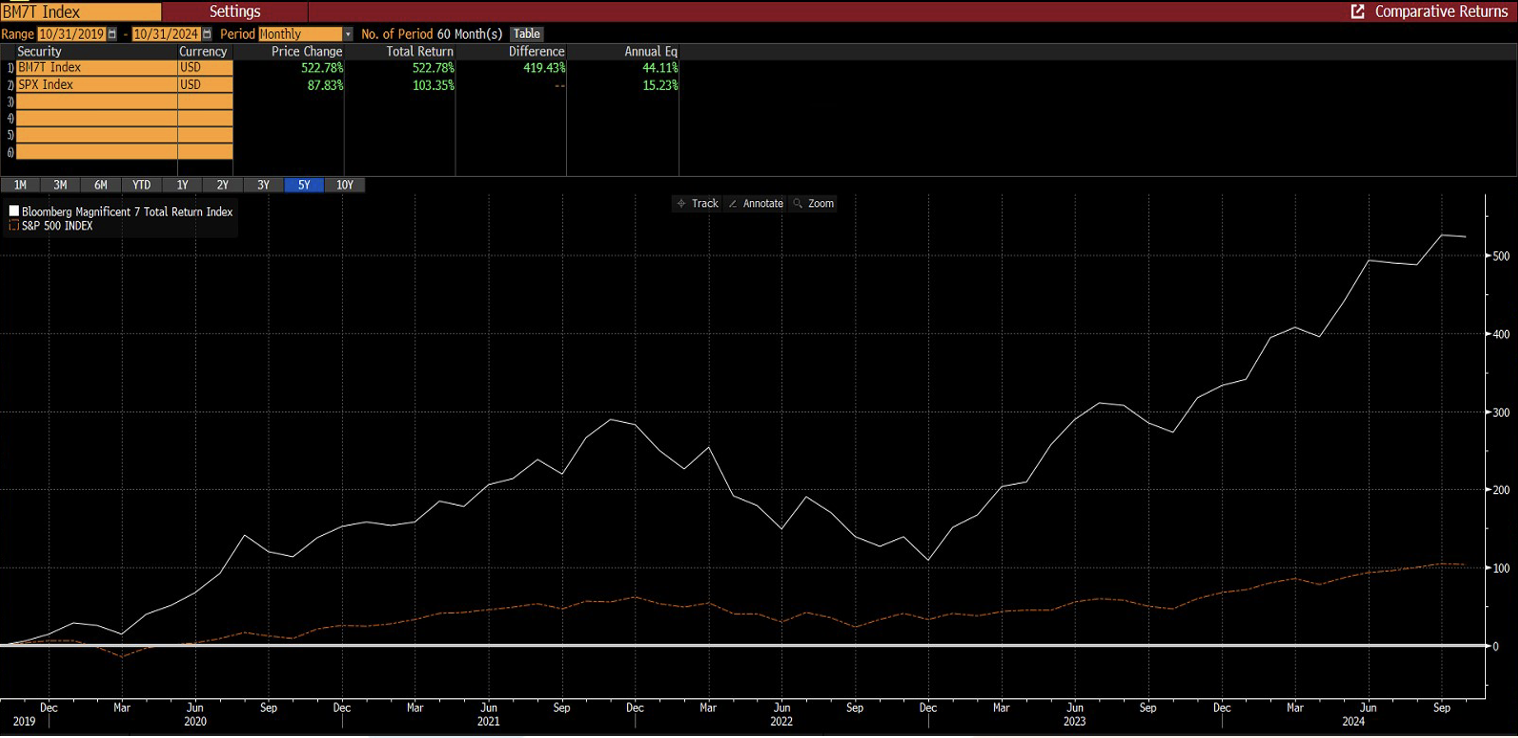This screenshot has height=738, width=1518.
Task: Click SPX Total Return value 103.35%
Action: point(431,85)
